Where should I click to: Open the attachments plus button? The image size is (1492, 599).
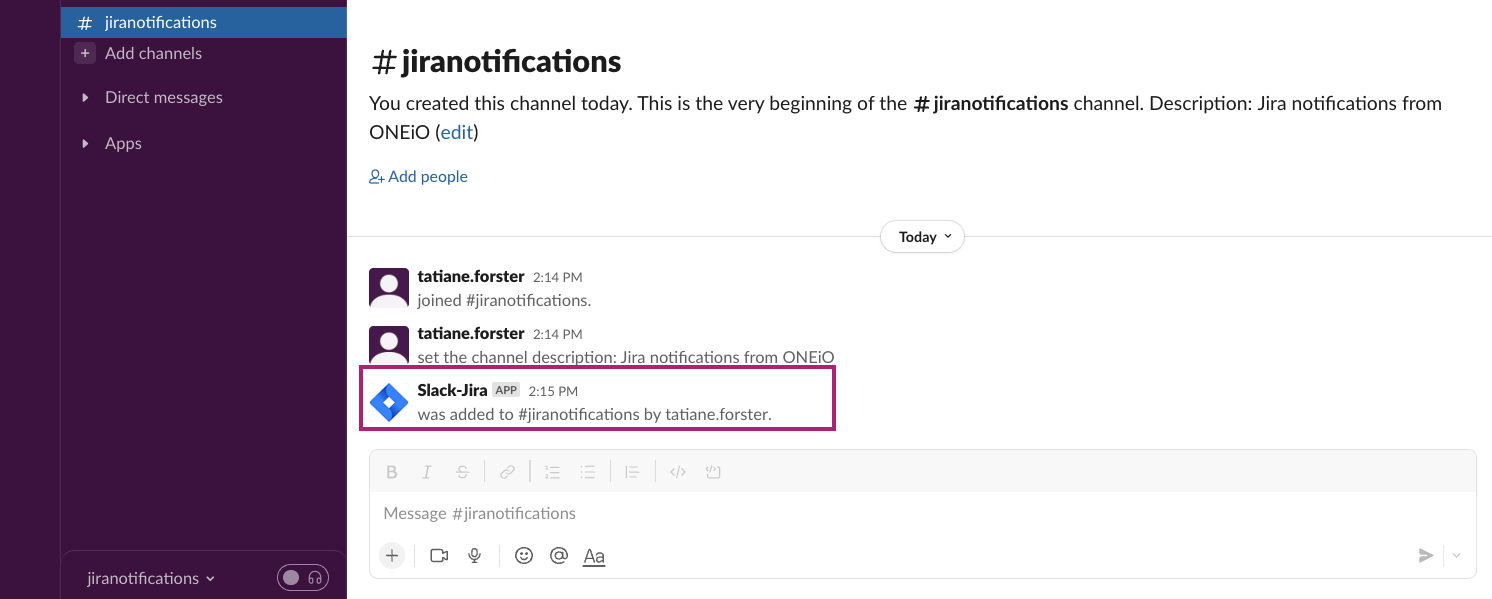click(392, 556)
